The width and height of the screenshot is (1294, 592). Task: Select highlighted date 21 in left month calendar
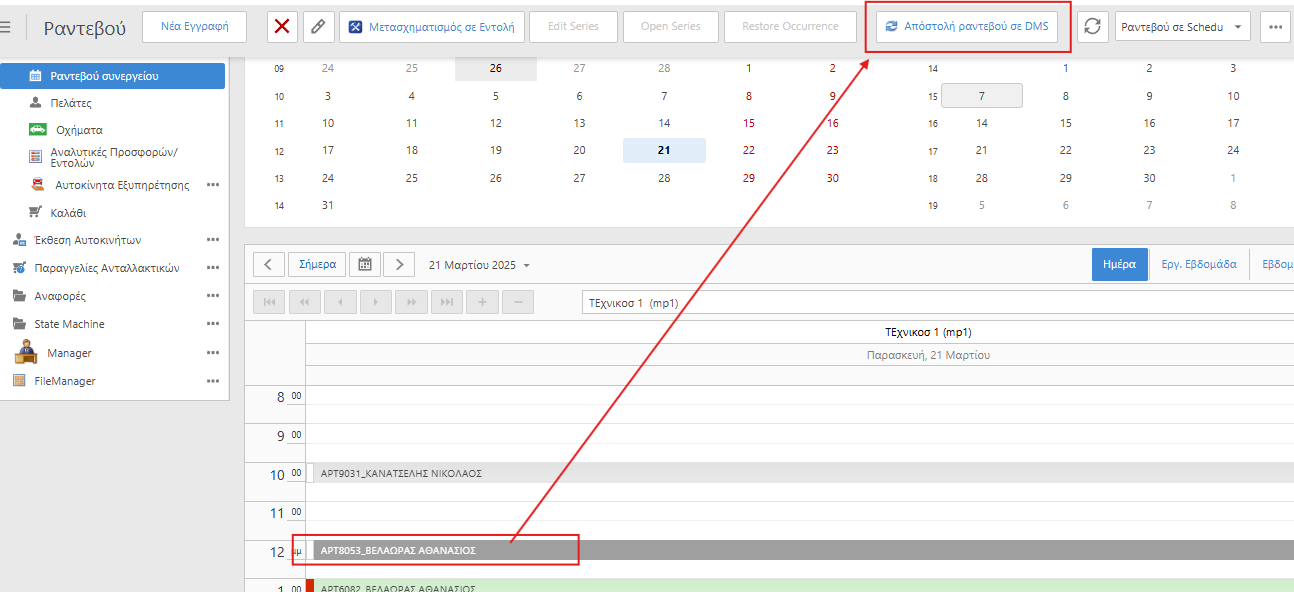[664, 150]
